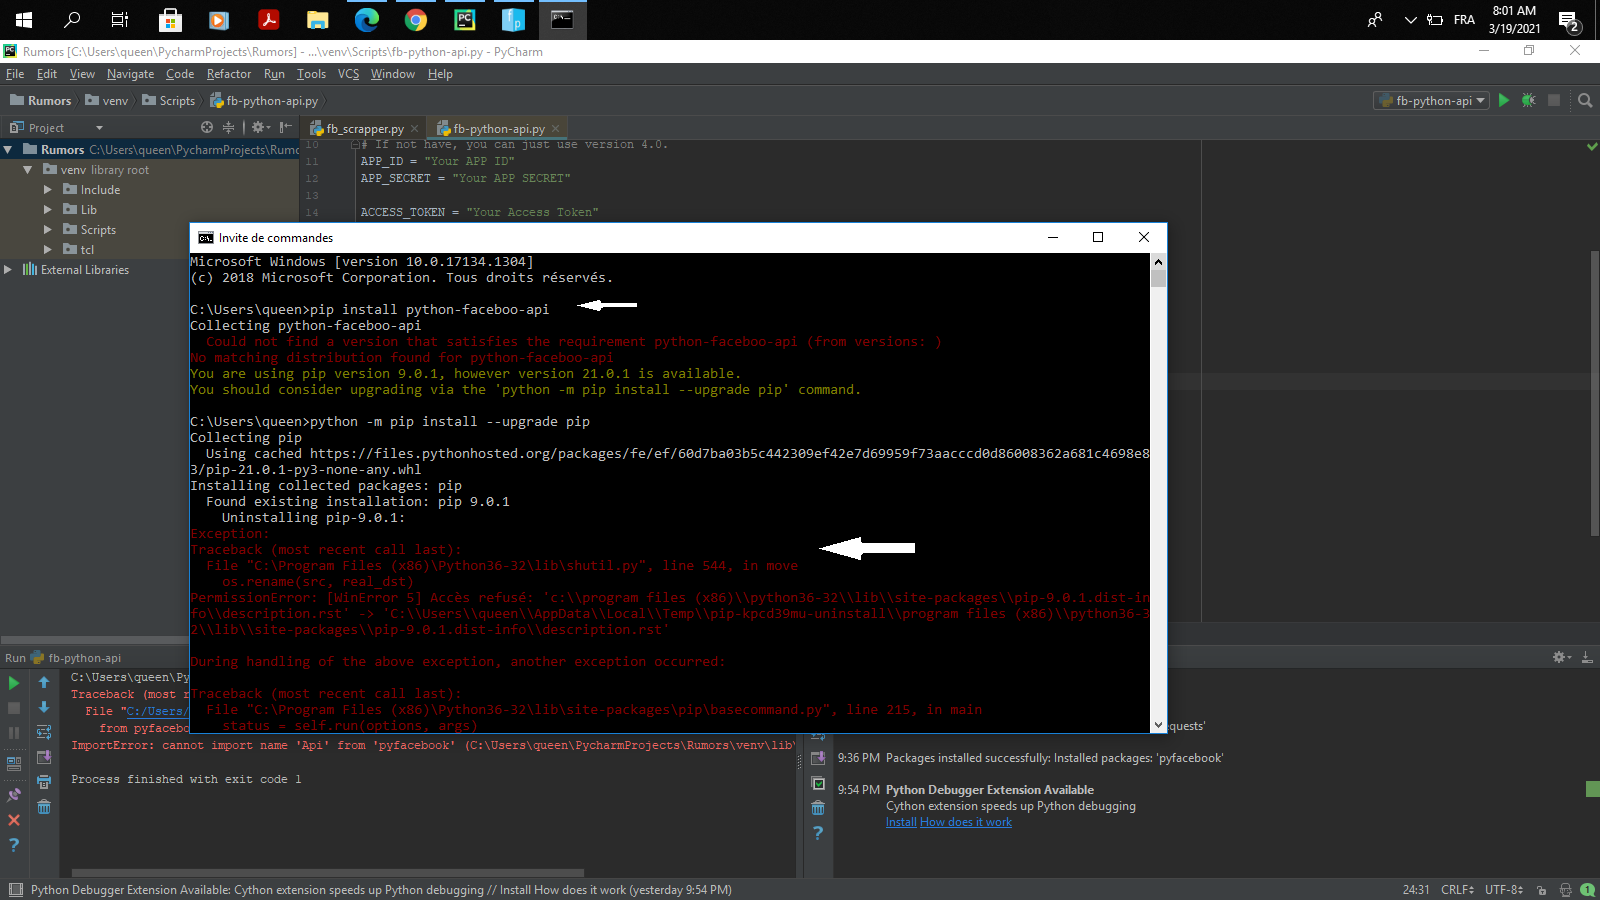Open Event Log help question mark
The width and height of the screenshot is (1600, 900).
(x=818, y=832)
